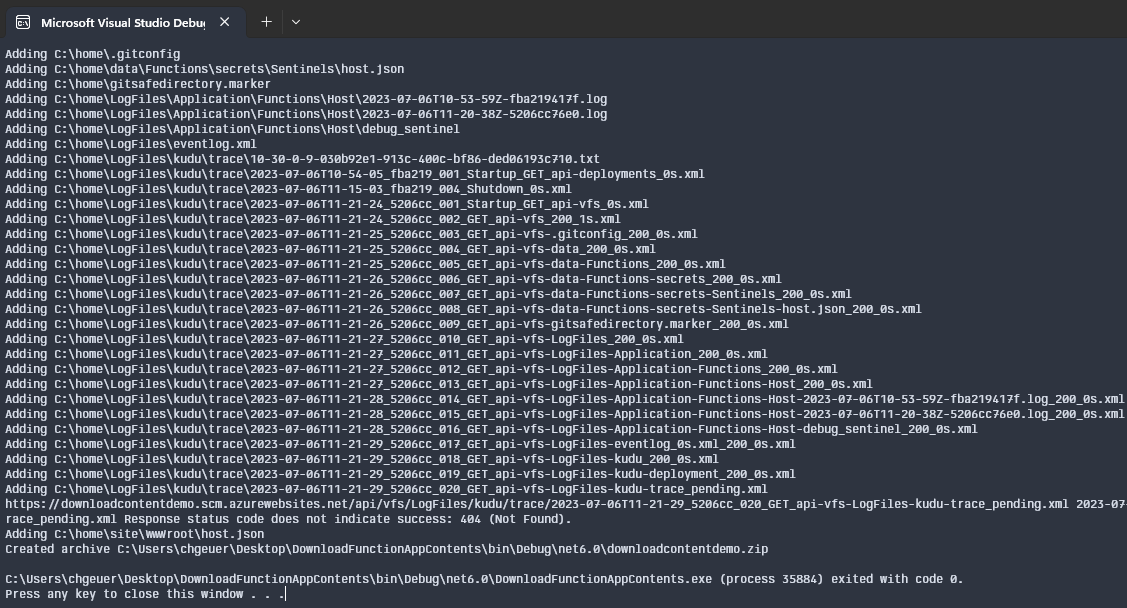Click the 007 secrets-Sentinels_200_0s.xml line

(428, 295)
